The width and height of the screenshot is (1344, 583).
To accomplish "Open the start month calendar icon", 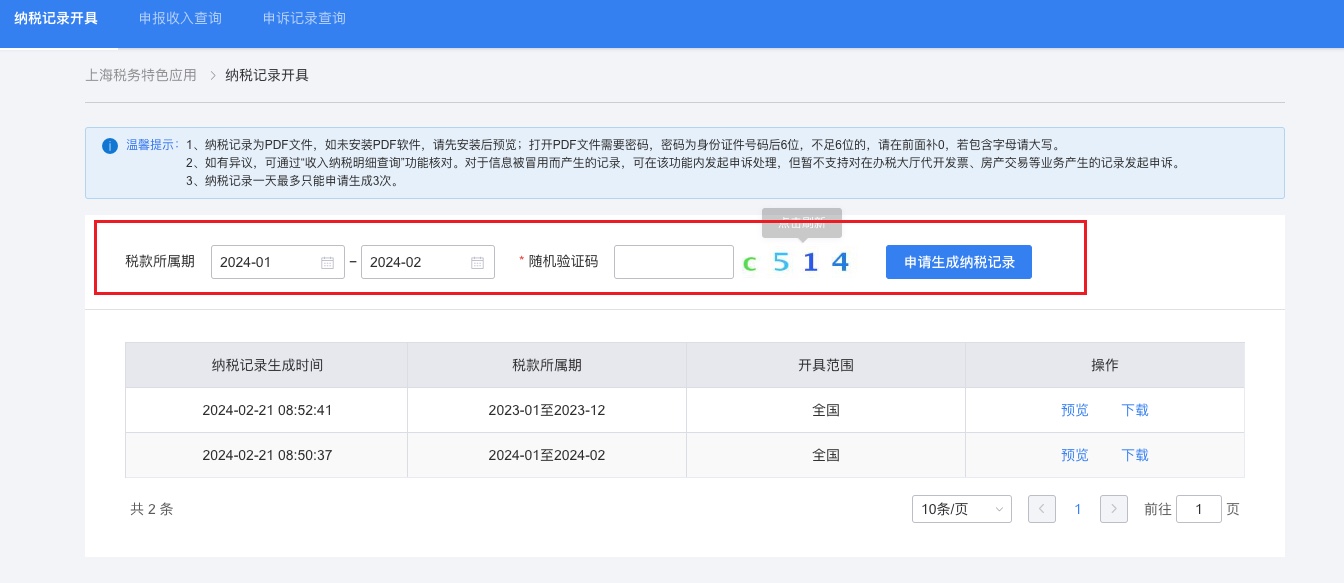I will pyautogui.click(x=327, y=263).
